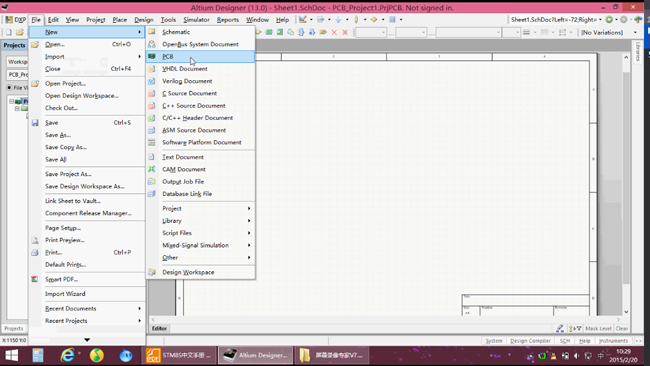Collapse the top project tree node

click(x=12, y=101)
